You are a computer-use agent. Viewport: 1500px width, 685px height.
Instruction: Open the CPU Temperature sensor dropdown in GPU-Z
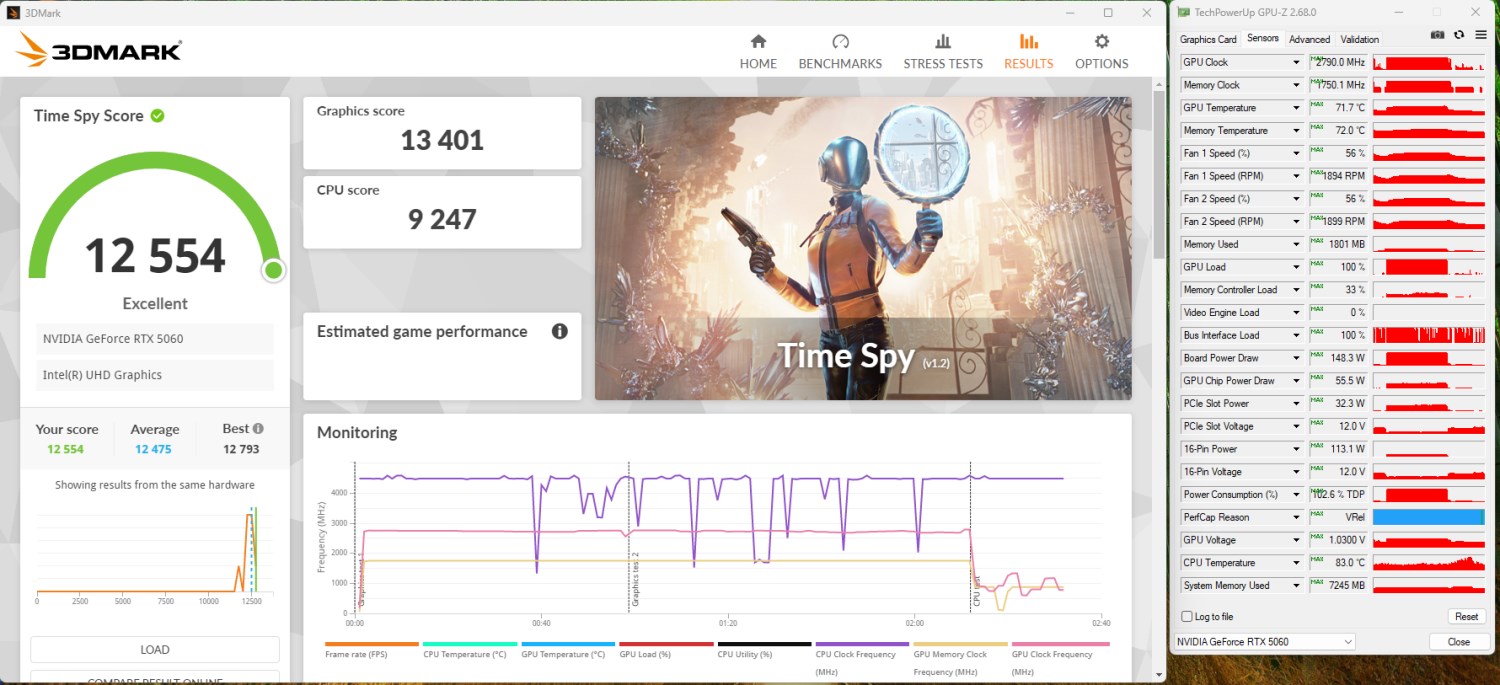coord(1296,563)
